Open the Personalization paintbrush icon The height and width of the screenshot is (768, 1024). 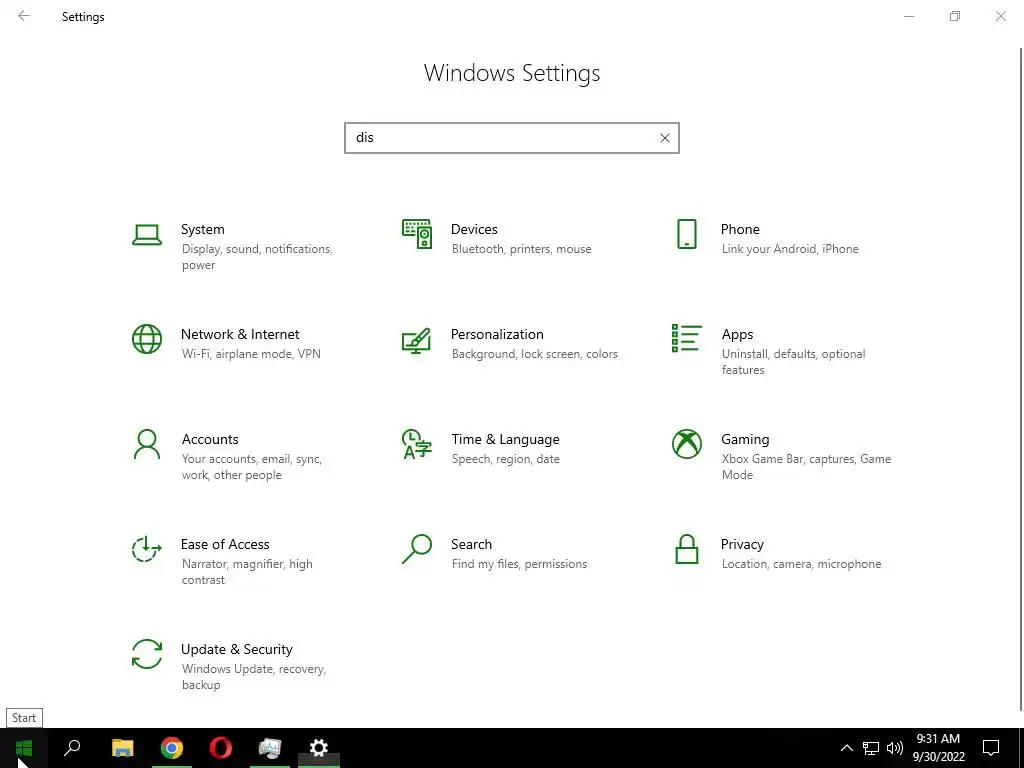(x=417, y=340)
